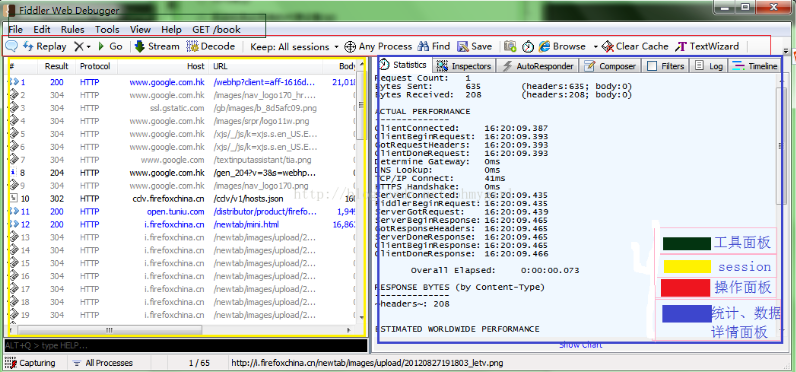Toggle the Decode option
This screenshot has width=796, height=372.
click(211, 46)
